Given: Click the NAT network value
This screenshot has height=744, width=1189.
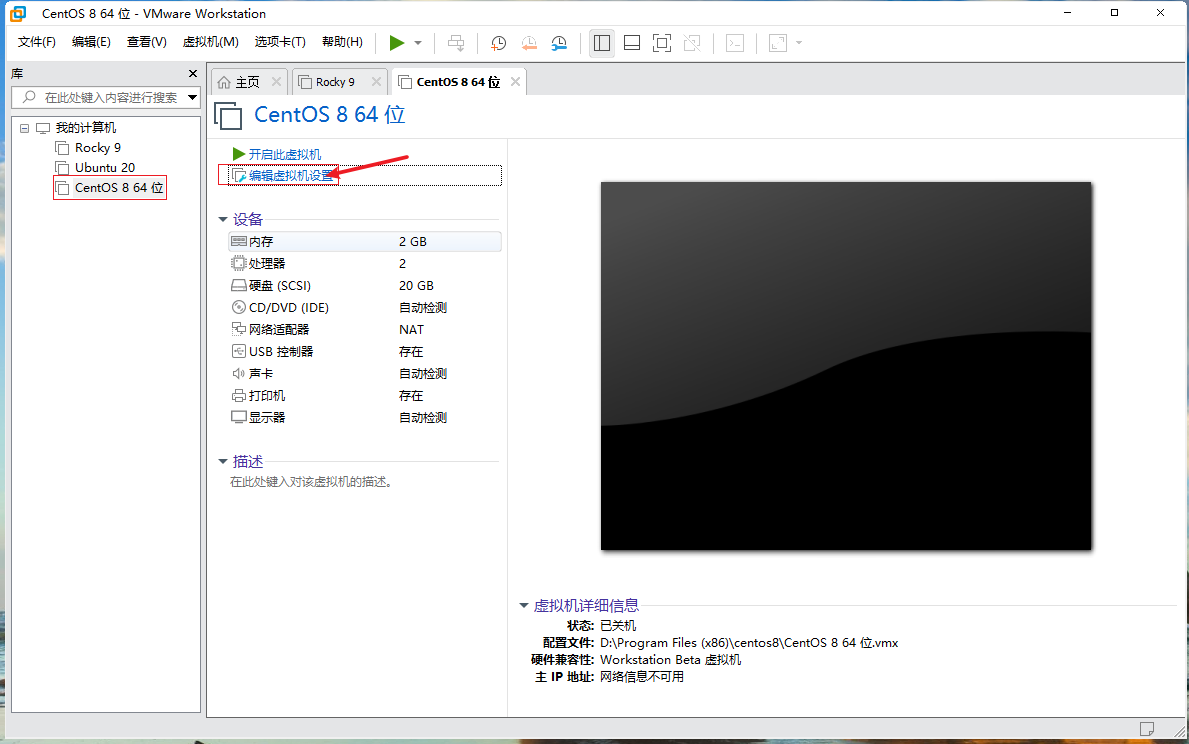Looking at the screenshot, I should click(x=411, y=329).
